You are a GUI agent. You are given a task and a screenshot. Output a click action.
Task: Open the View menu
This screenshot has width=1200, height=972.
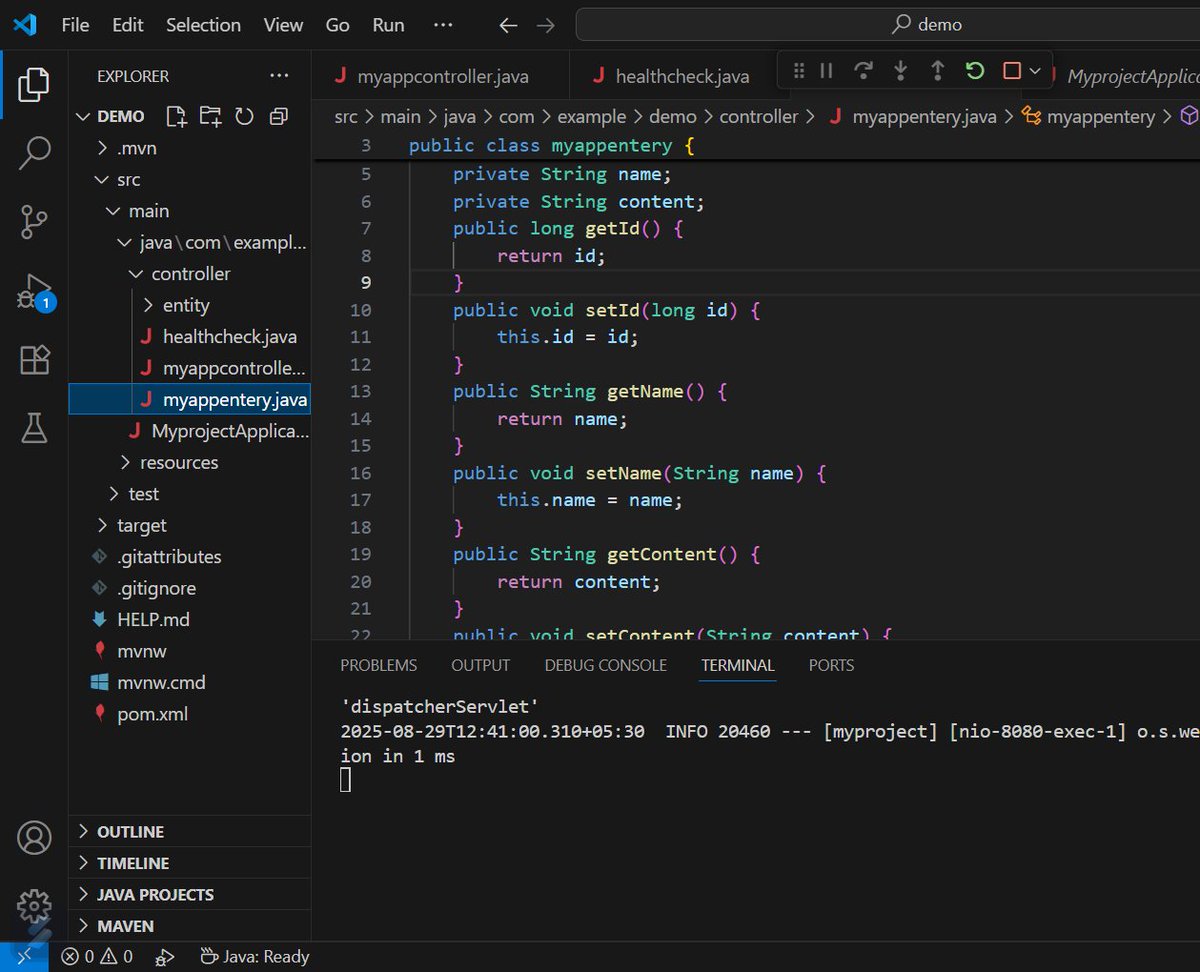(x=283, y=25)
